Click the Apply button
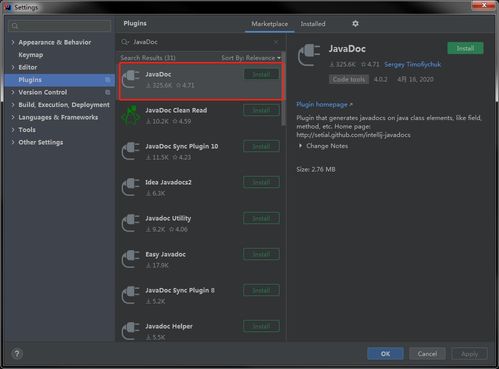499x369 pixels. tap(469, 354)
